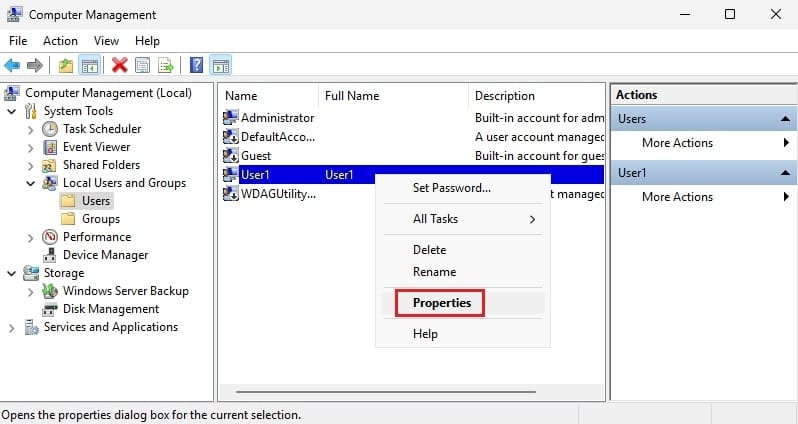Expand the Performance node
798x424 pixels.
pyautogui.click(x=31, y=237)
